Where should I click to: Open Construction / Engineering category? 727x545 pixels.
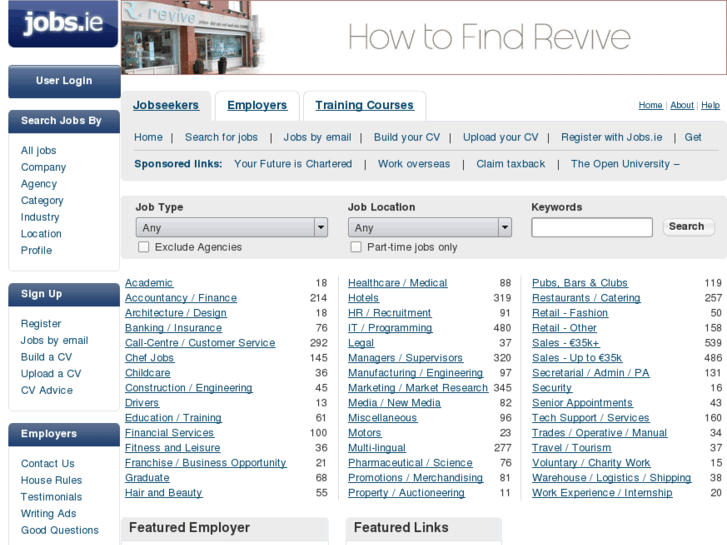click(189, 388)
